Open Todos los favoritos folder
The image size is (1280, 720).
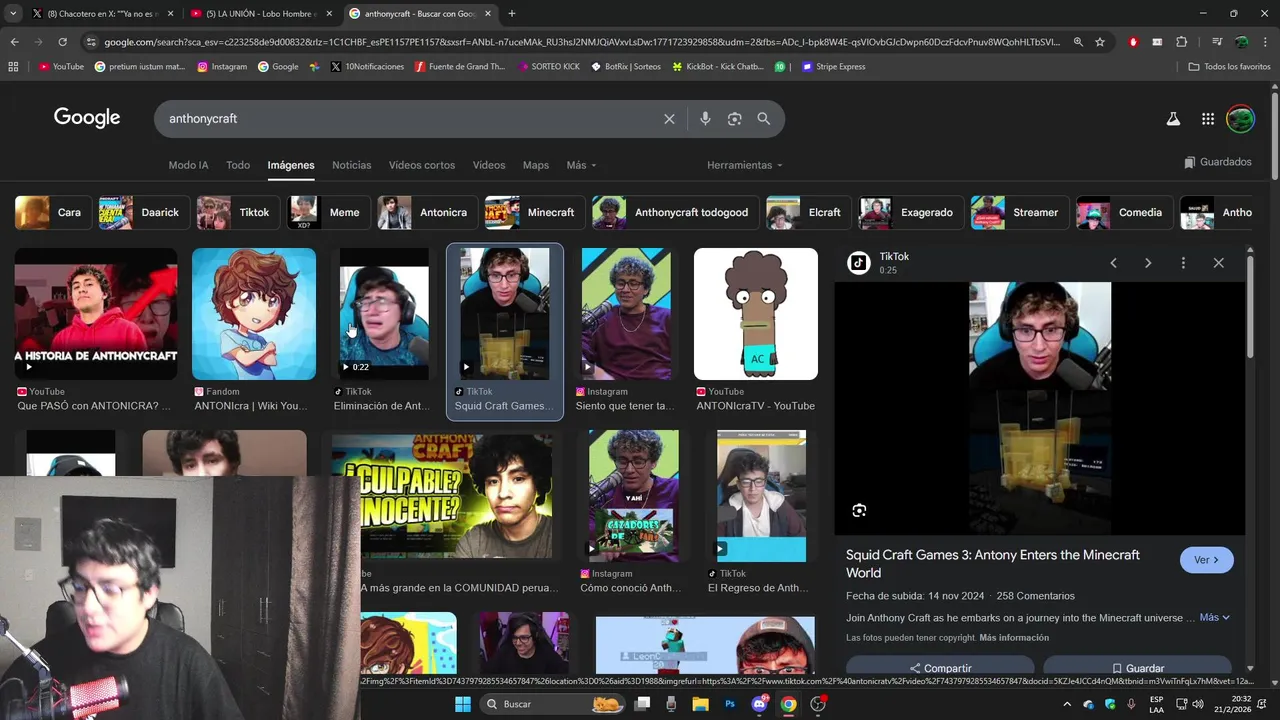(1229, 67)
